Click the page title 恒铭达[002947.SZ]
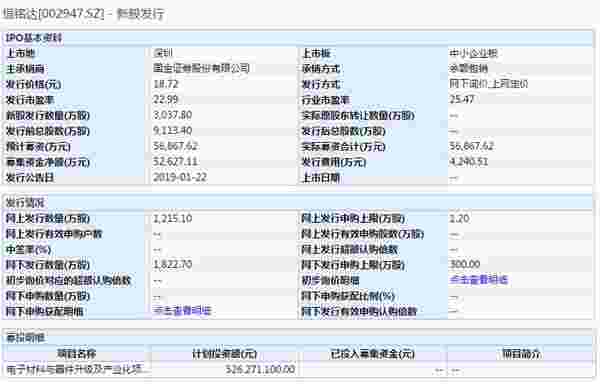600x384 pixels. pos(53,14)
